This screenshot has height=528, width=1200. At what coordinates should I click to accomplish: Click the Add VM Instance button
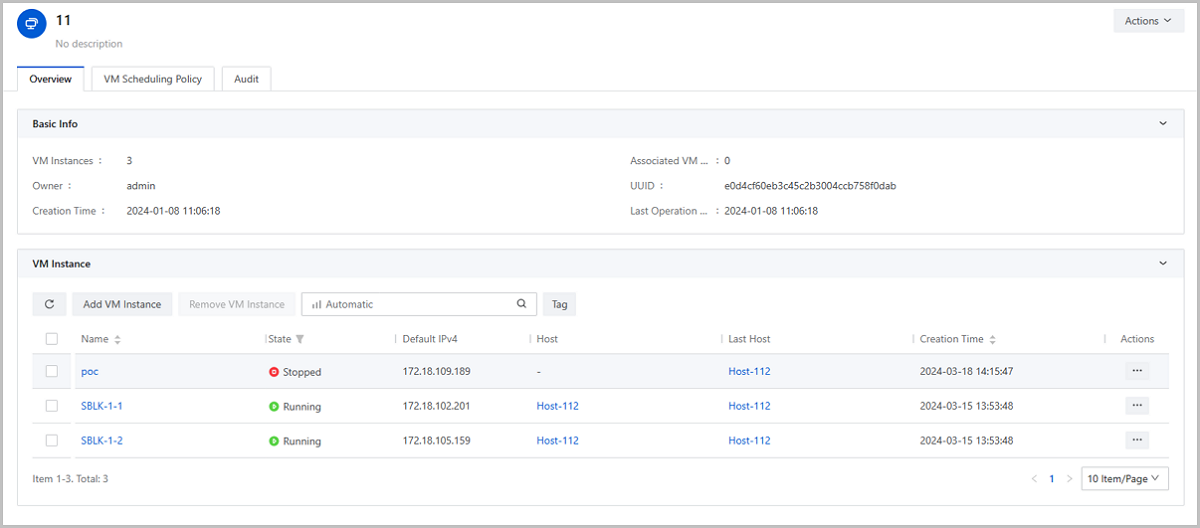coord(122,304)
